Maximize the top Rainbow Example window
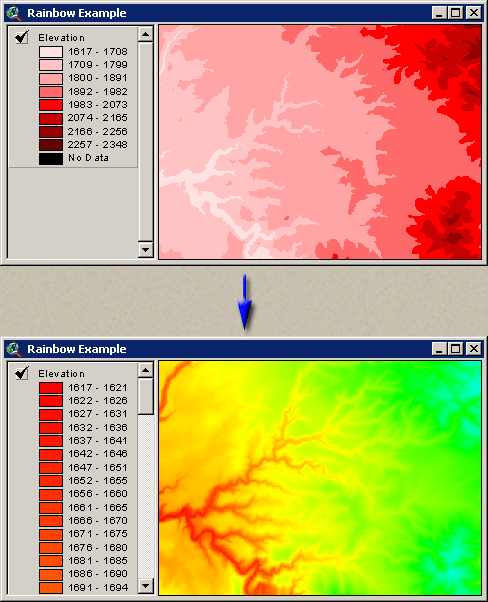 click(455, 13)
